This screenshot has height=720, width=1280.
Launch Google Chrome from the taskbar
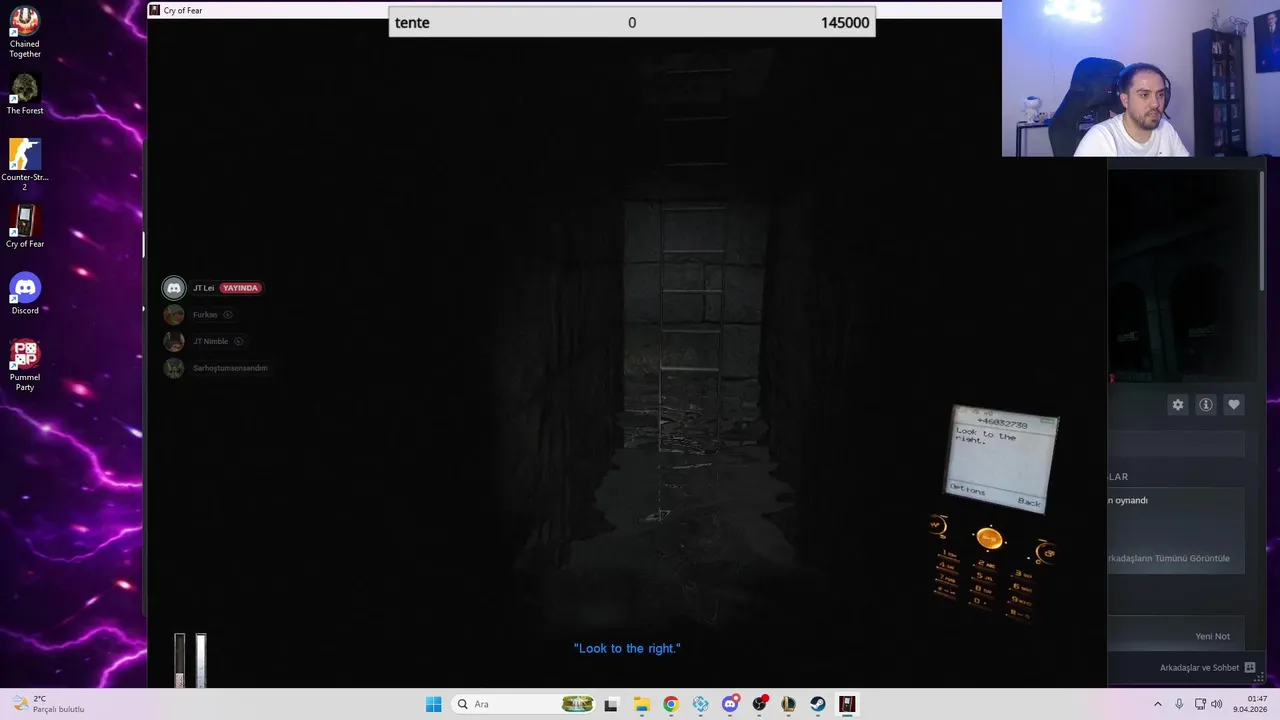670,704
